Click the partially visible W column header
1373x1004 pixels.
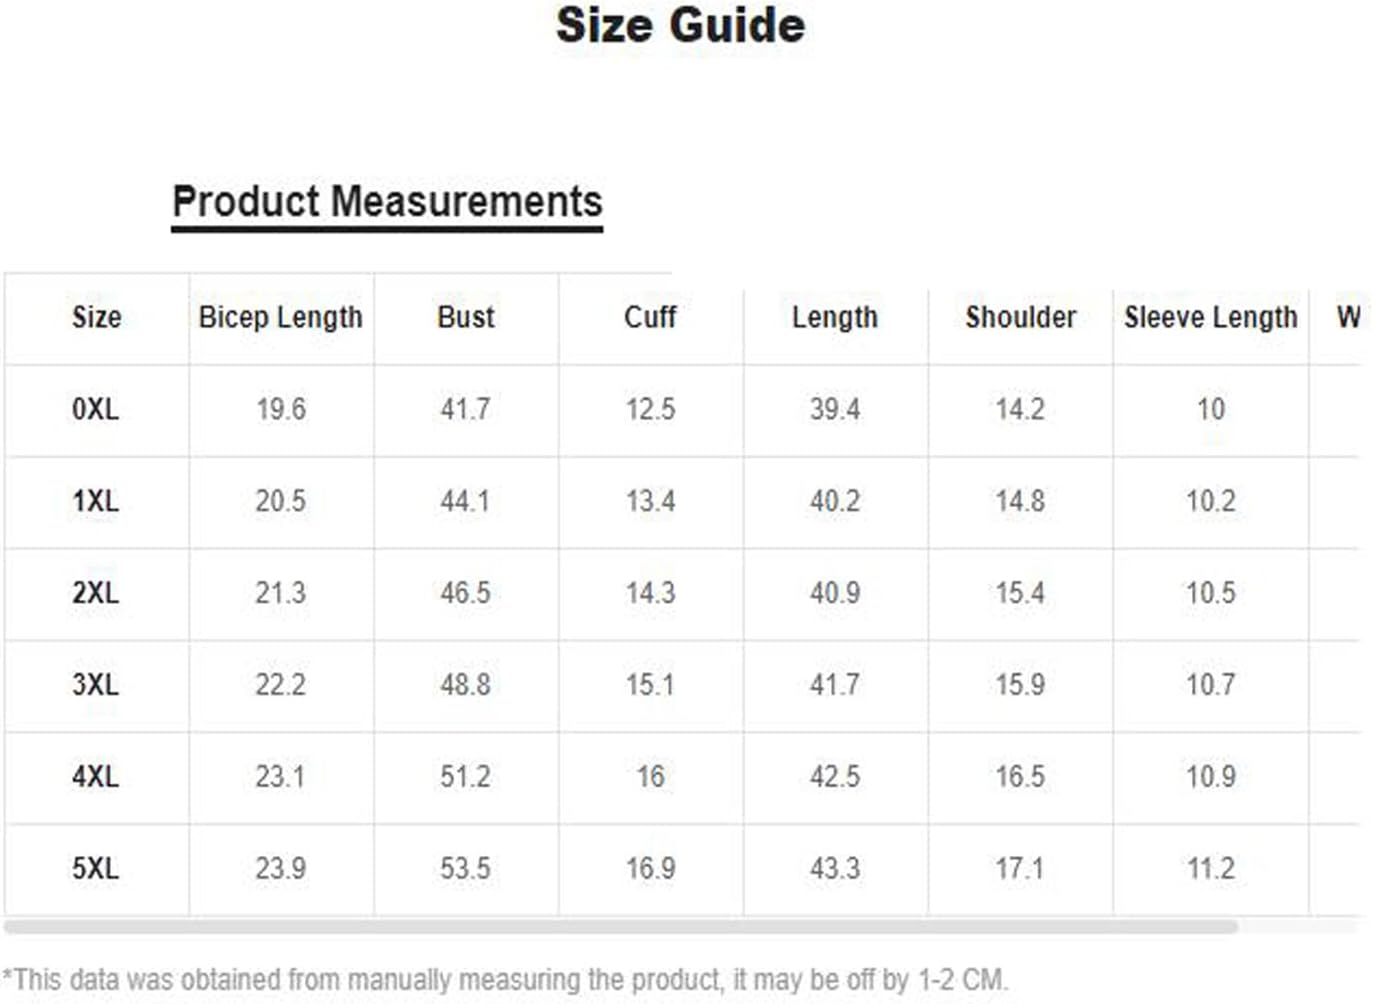click(1349, 317)
